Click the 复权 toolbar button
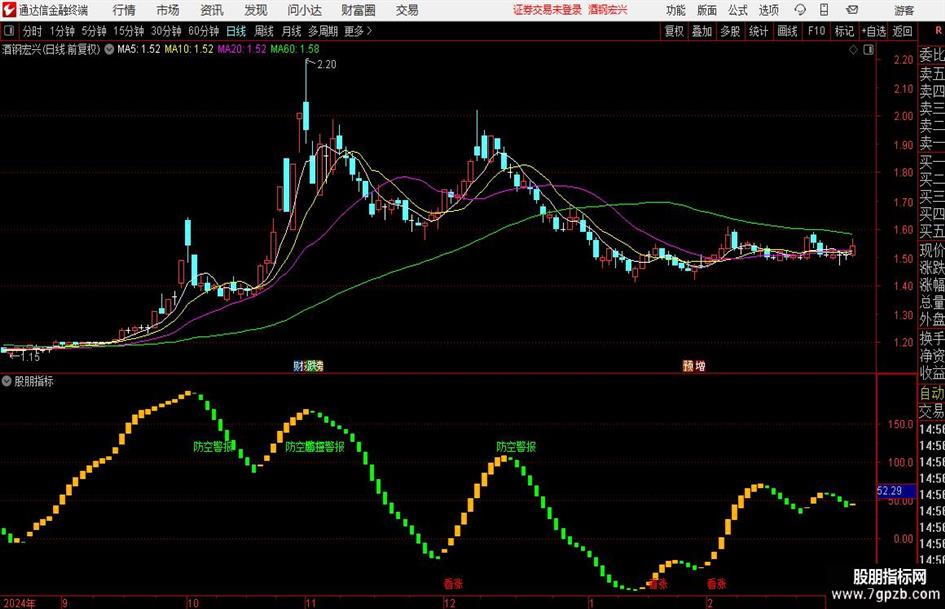This screenshot has height=609, width=945. 674,31
